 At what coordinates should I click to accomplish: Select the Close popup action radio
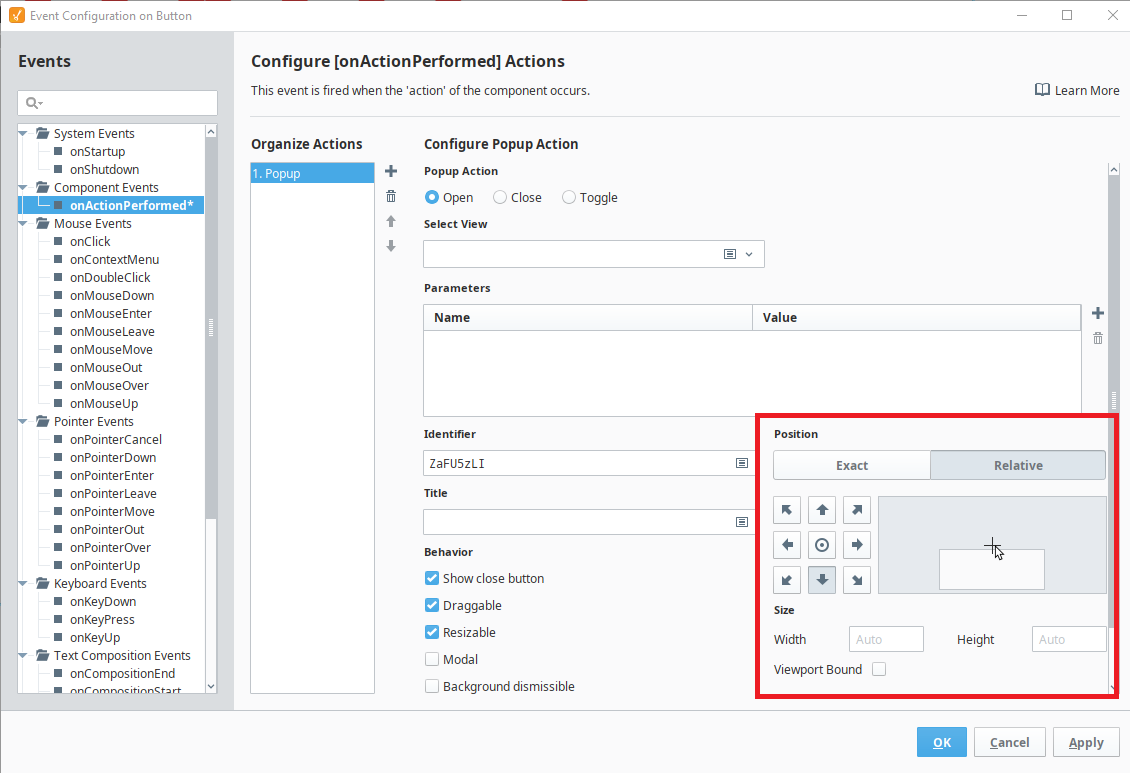point(499,197)
